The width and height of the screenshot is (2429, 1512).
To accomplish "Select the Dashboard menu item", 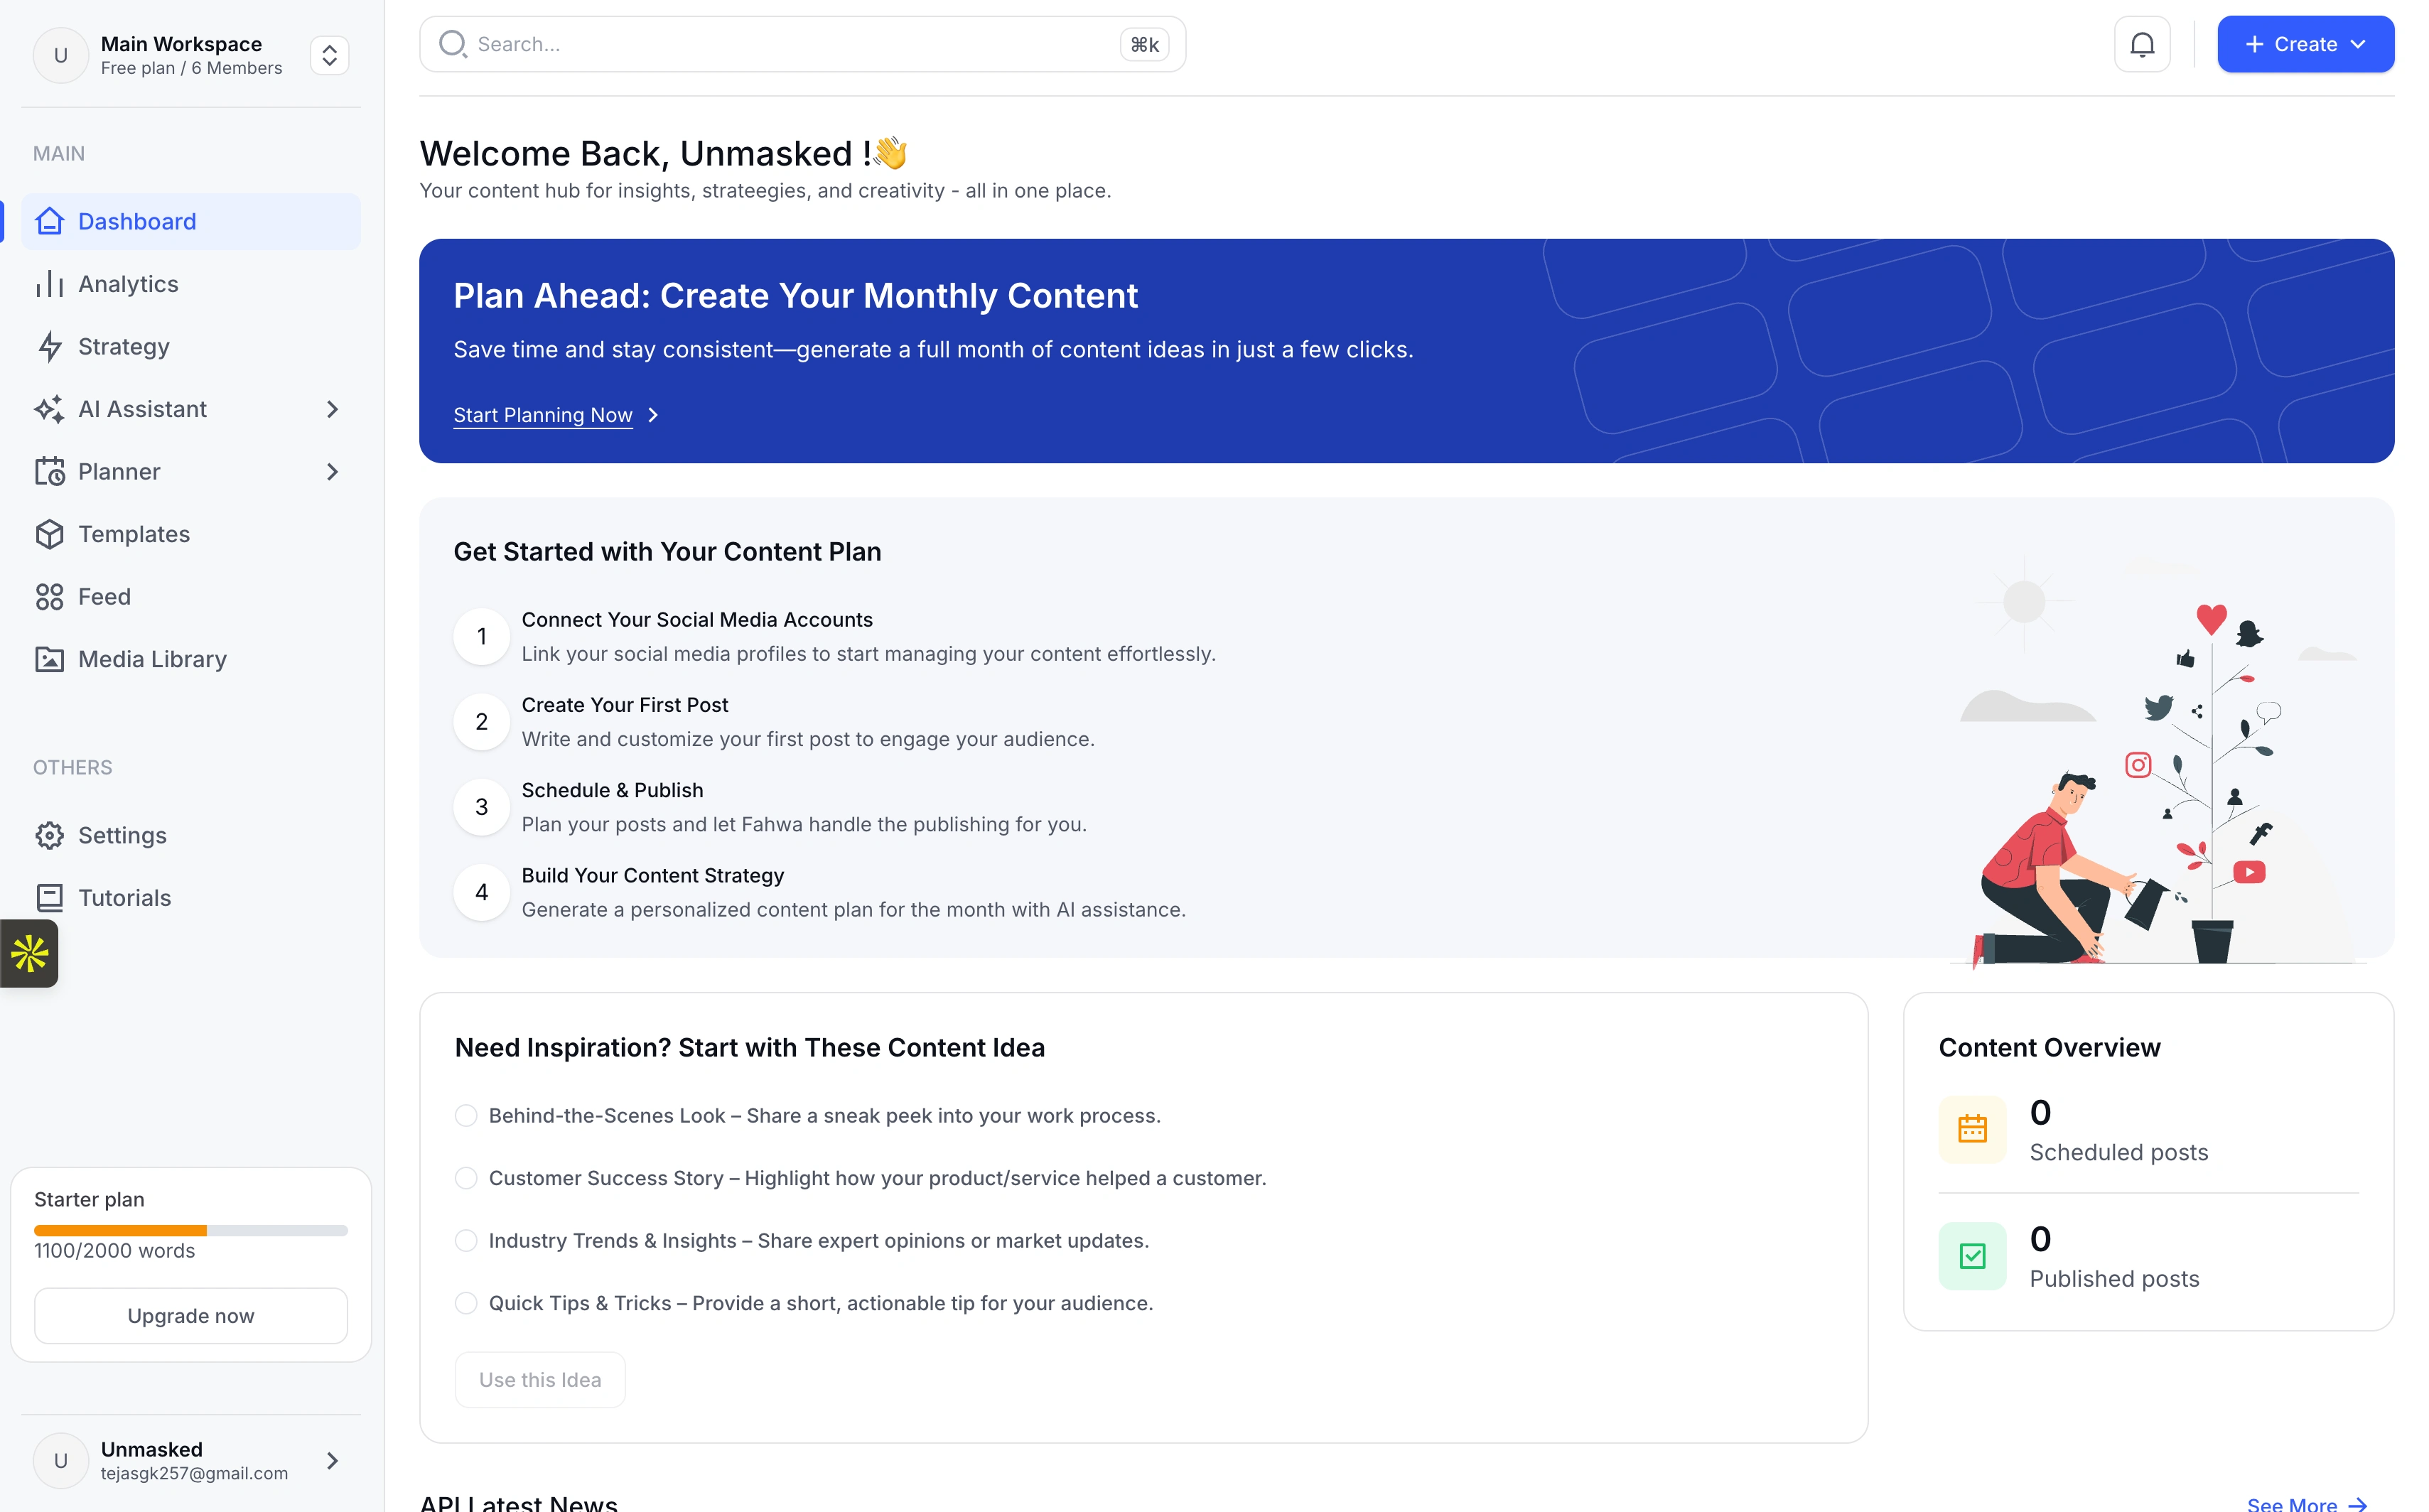I will (137, 221).
